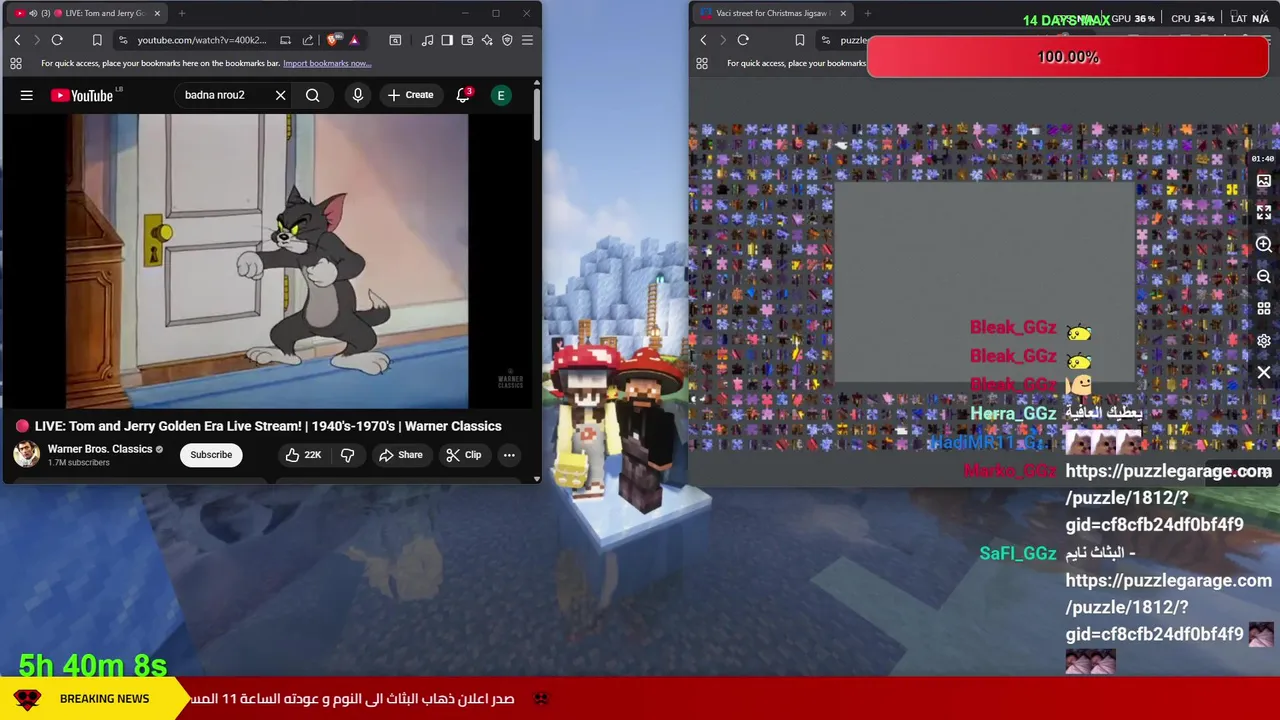The image size is (1280, 720).
Task: Open the browser main menu in YouTube window
Action: (527, 40)
